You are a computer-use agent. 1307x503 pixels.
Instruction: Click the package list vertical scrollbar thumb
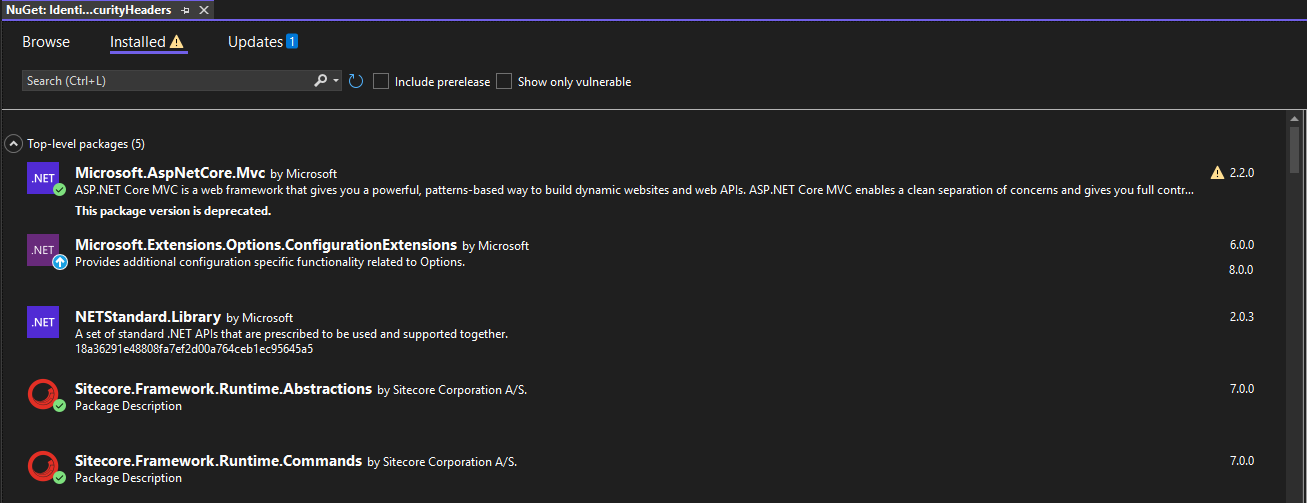pyautogui.click(x=1294, y=150)
